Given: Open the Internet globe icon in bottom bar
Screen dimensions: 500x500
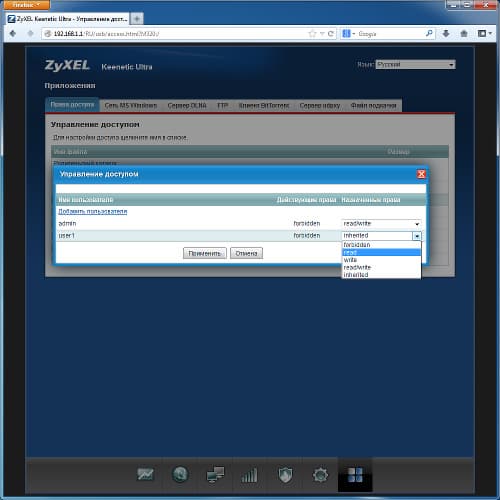Looking at the screenshot, I should point(180,474).
